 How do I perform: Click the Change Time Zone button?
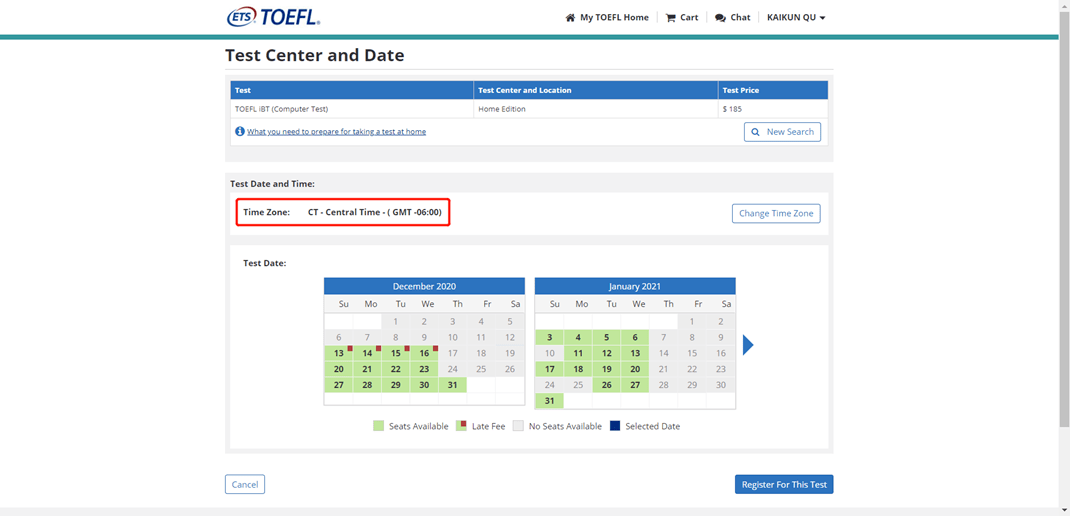(x=776, y=214)
